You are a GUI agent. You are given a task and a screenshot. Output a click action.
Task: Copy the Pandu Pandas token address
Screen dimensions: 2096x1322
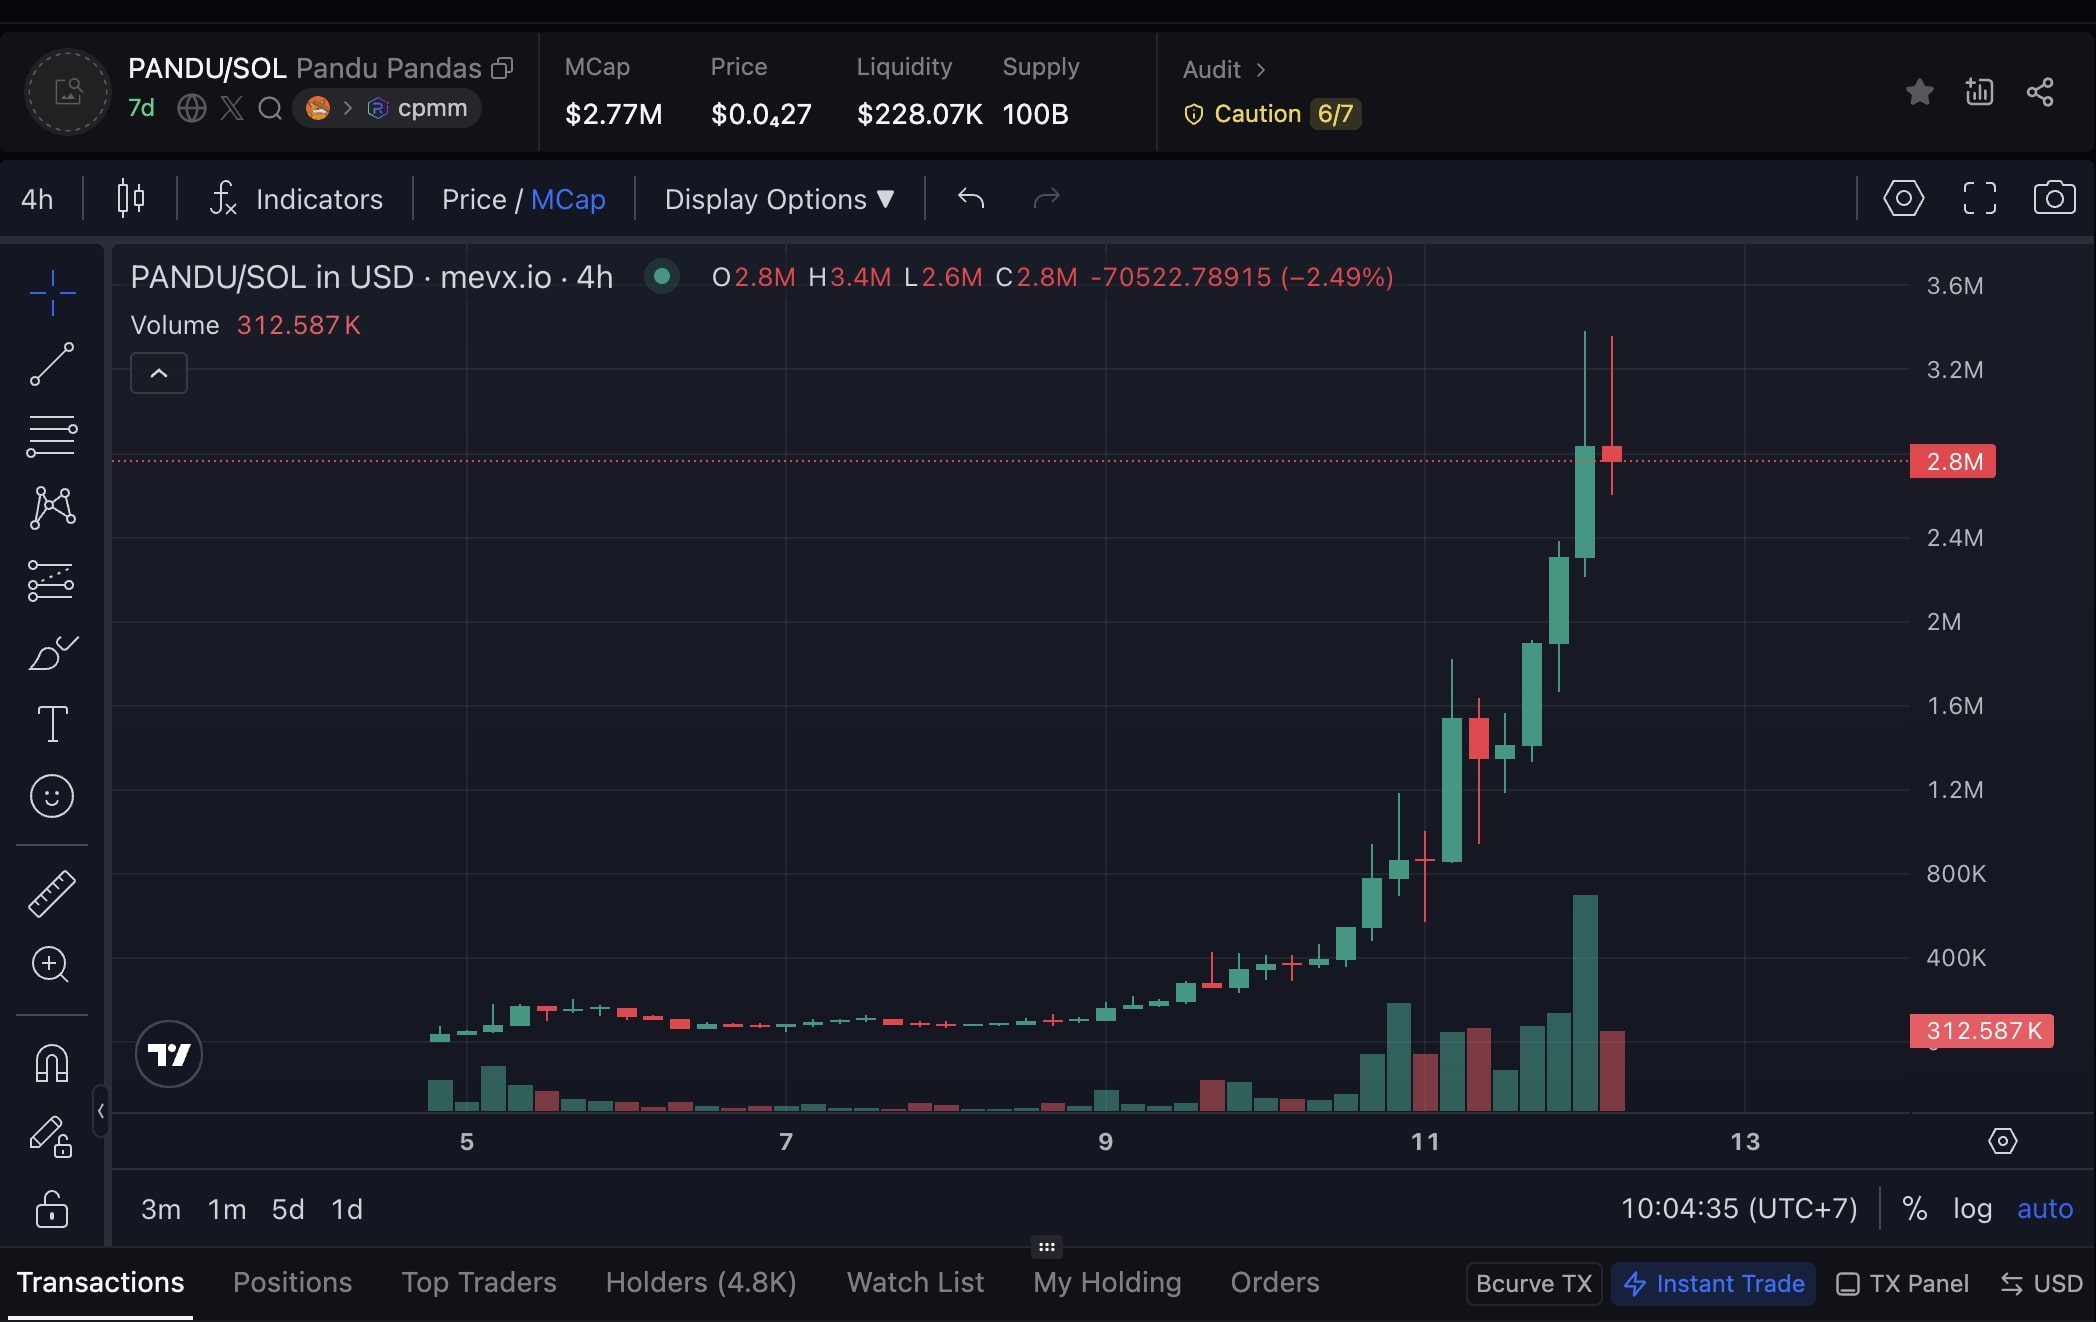[502, 68]
